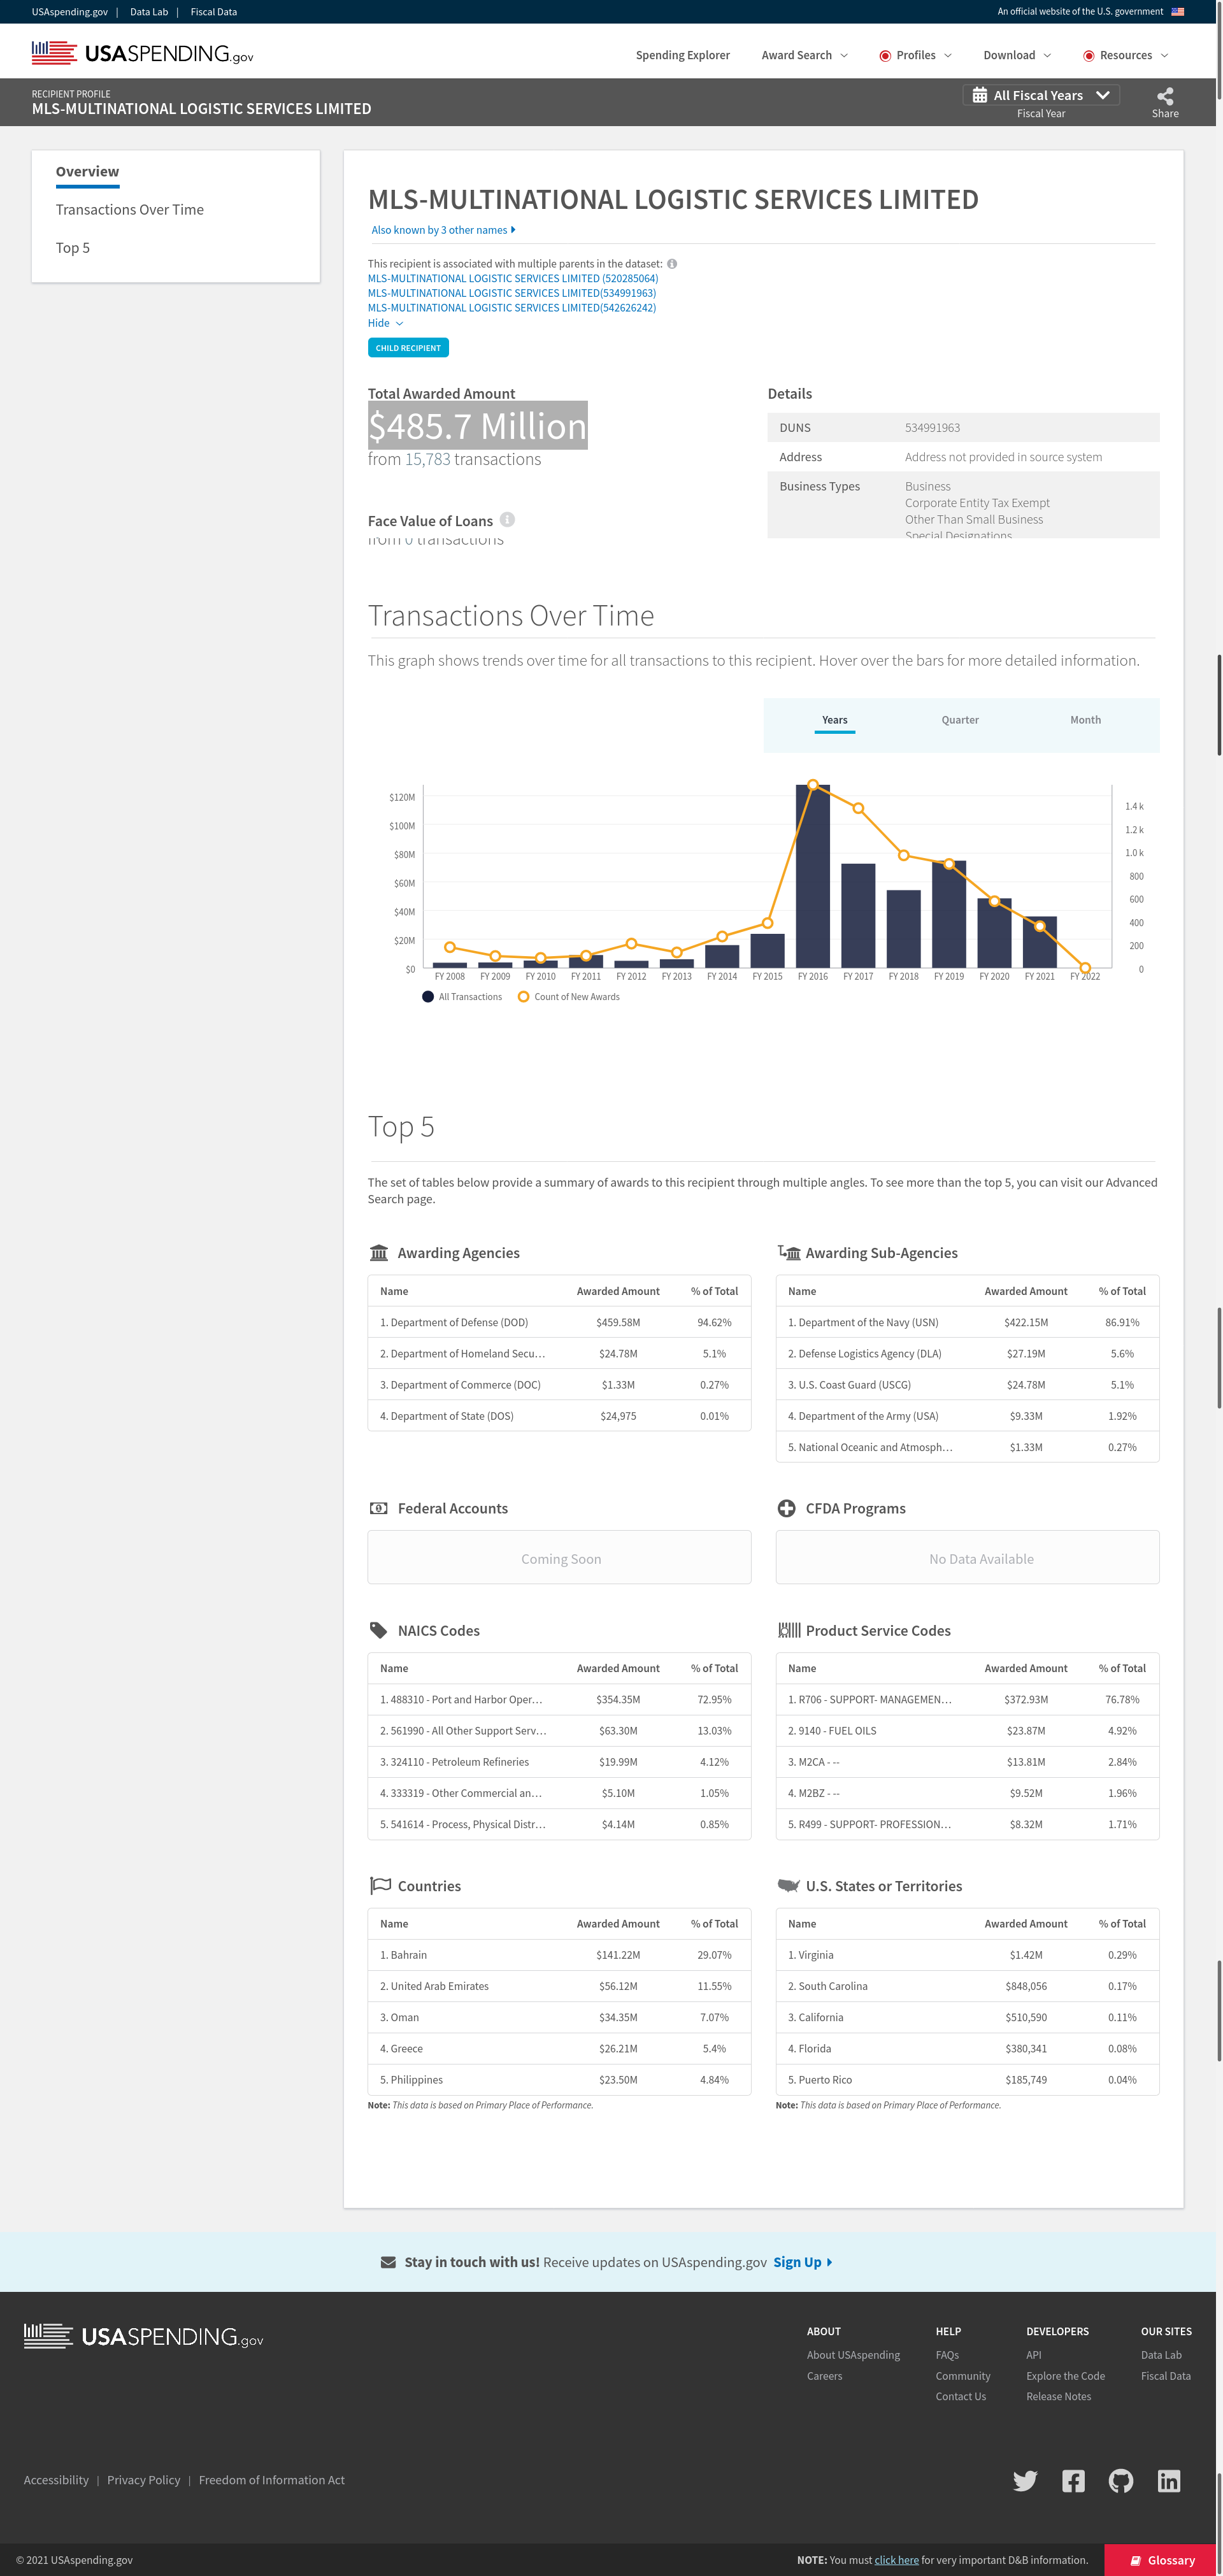Expand 'Also known by 3 other names'
Viewport: 1223px width, 2576px height.
pos(443,230)
